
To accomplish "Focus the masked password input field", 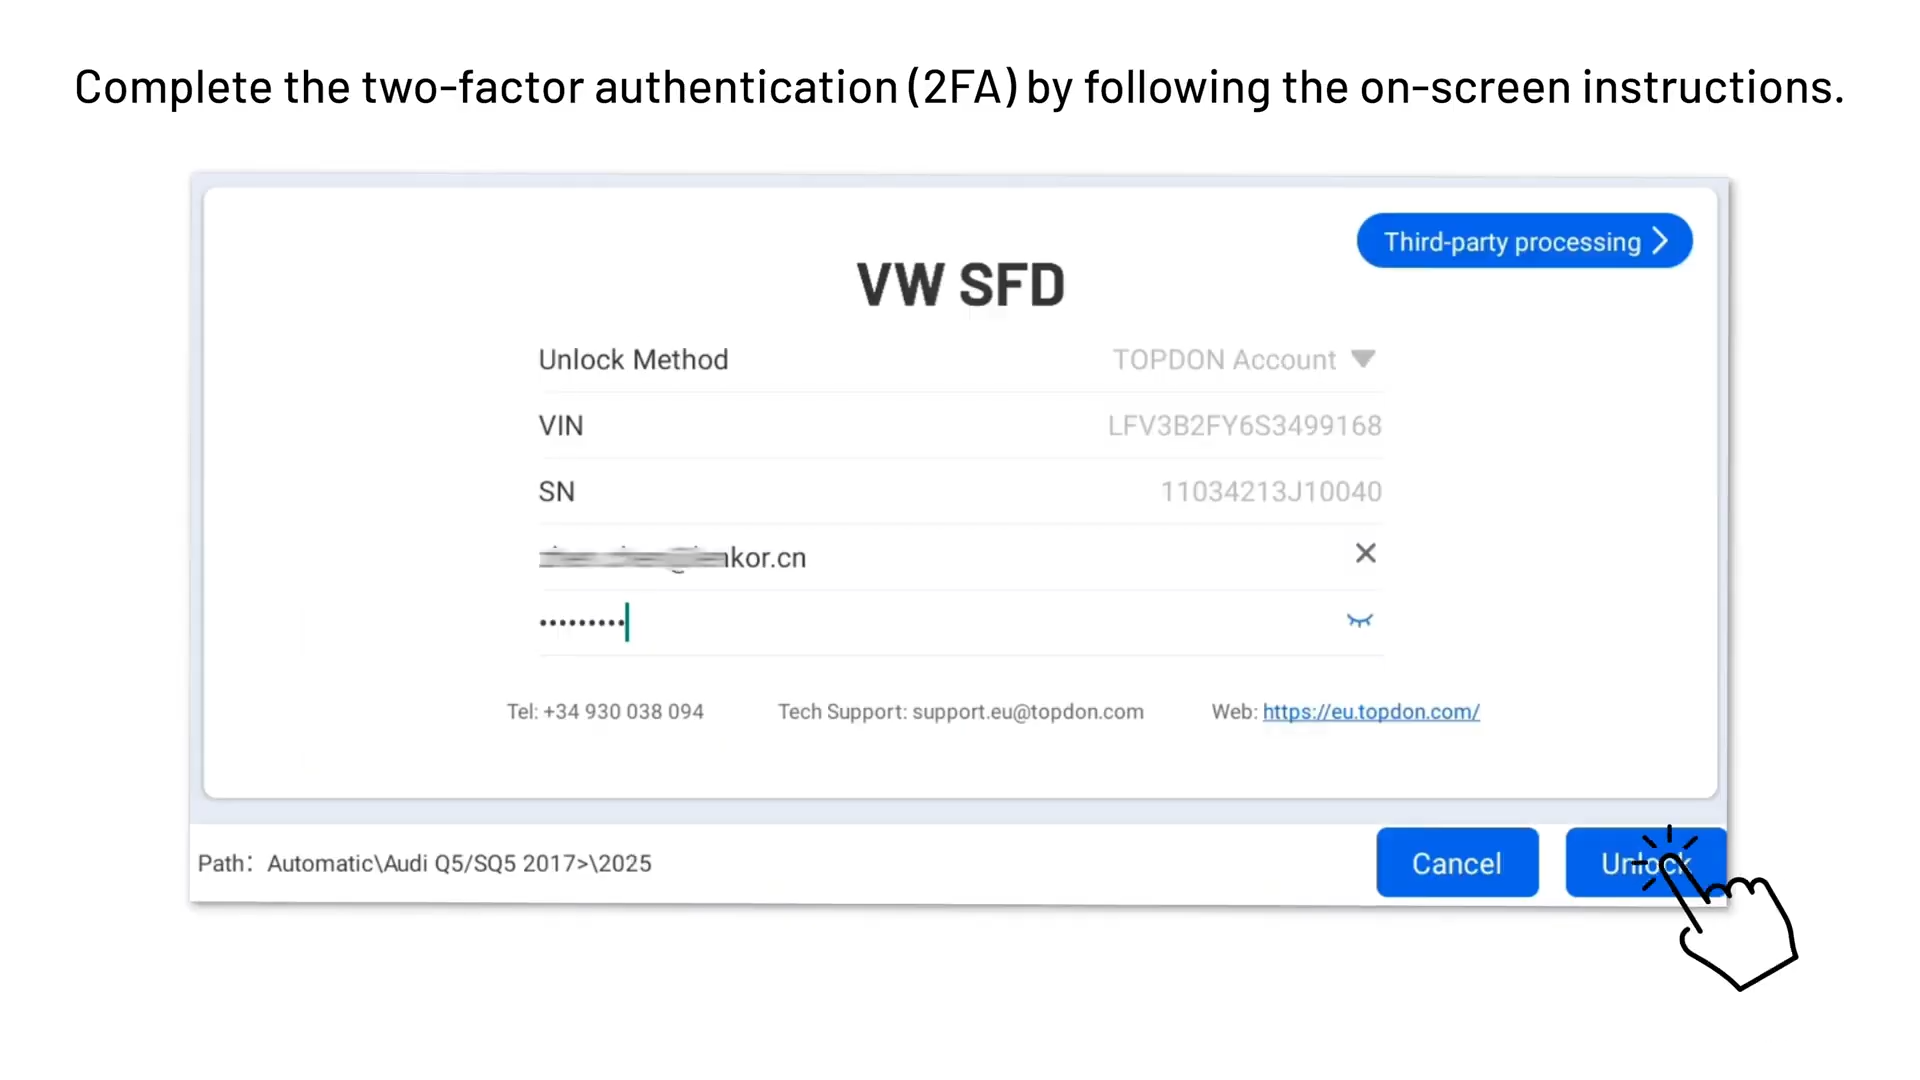I will pyautogui.click(x=900, y=622).
